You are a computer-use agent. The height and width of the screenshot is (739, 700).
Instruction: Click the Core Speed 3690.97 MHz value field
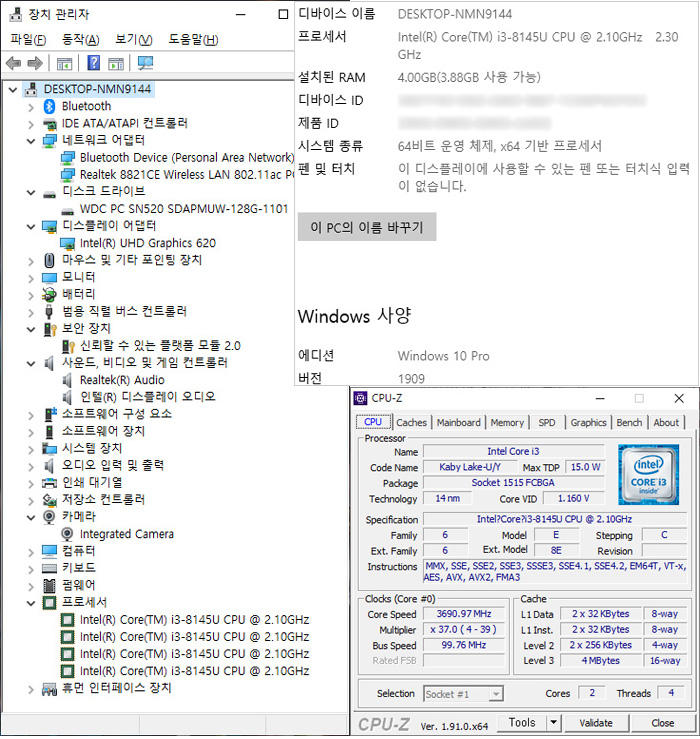tap(464, 614)
